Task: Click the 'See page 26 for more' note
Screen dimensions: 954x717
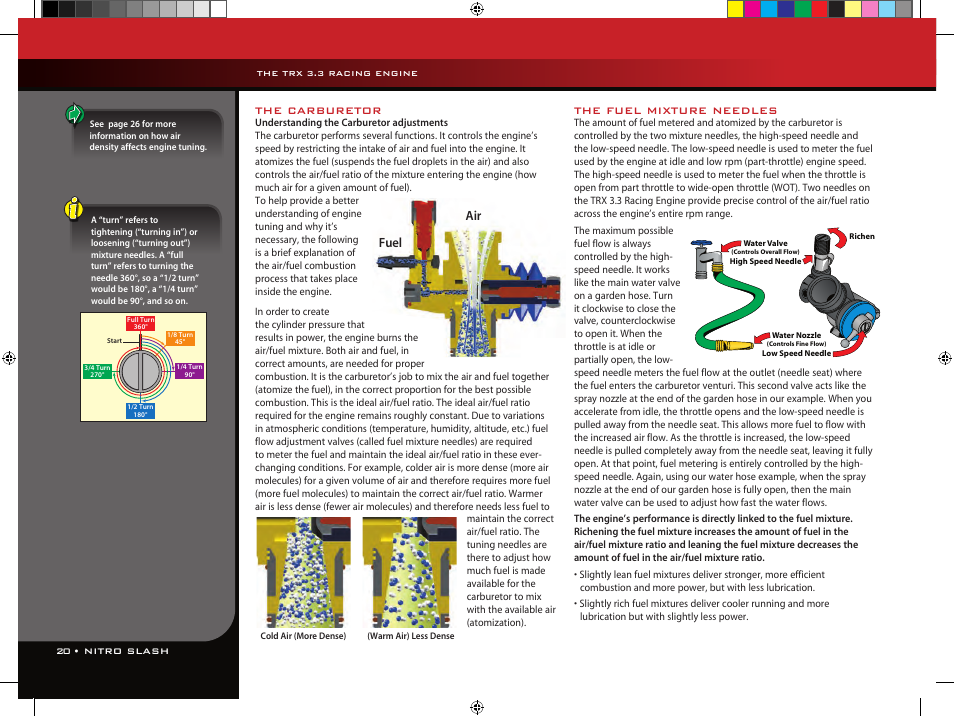Action: pyautogui.click(x=148, y=135)
